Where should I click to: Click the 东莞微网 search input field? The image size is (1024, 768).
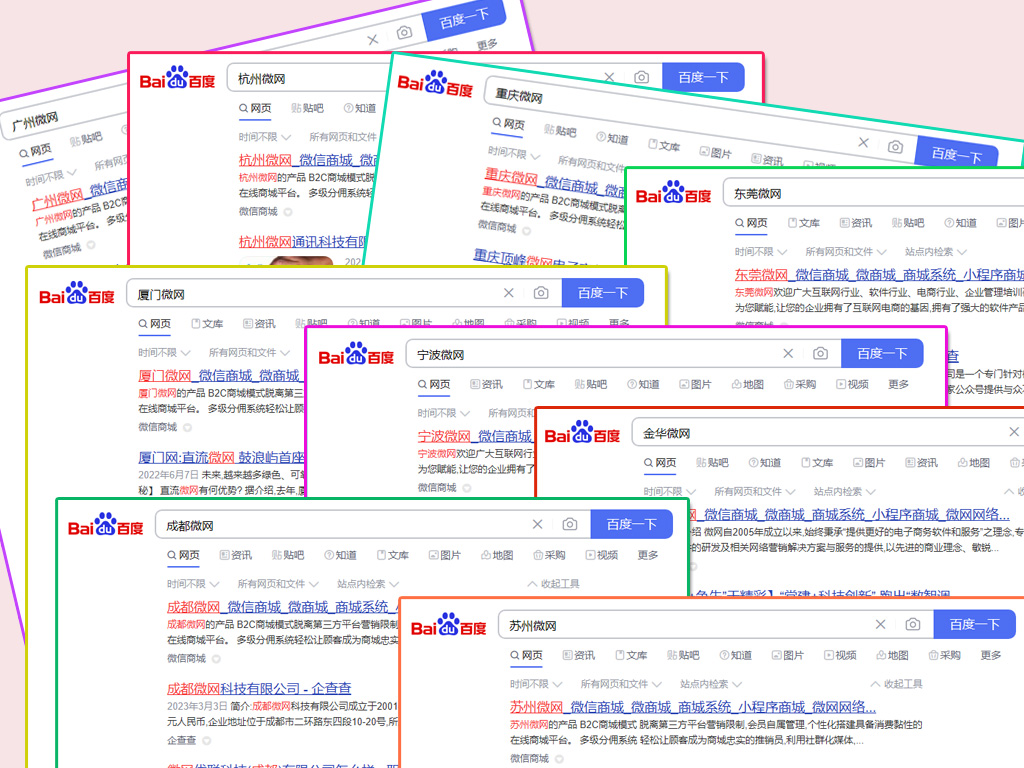(x=875, y=193)
